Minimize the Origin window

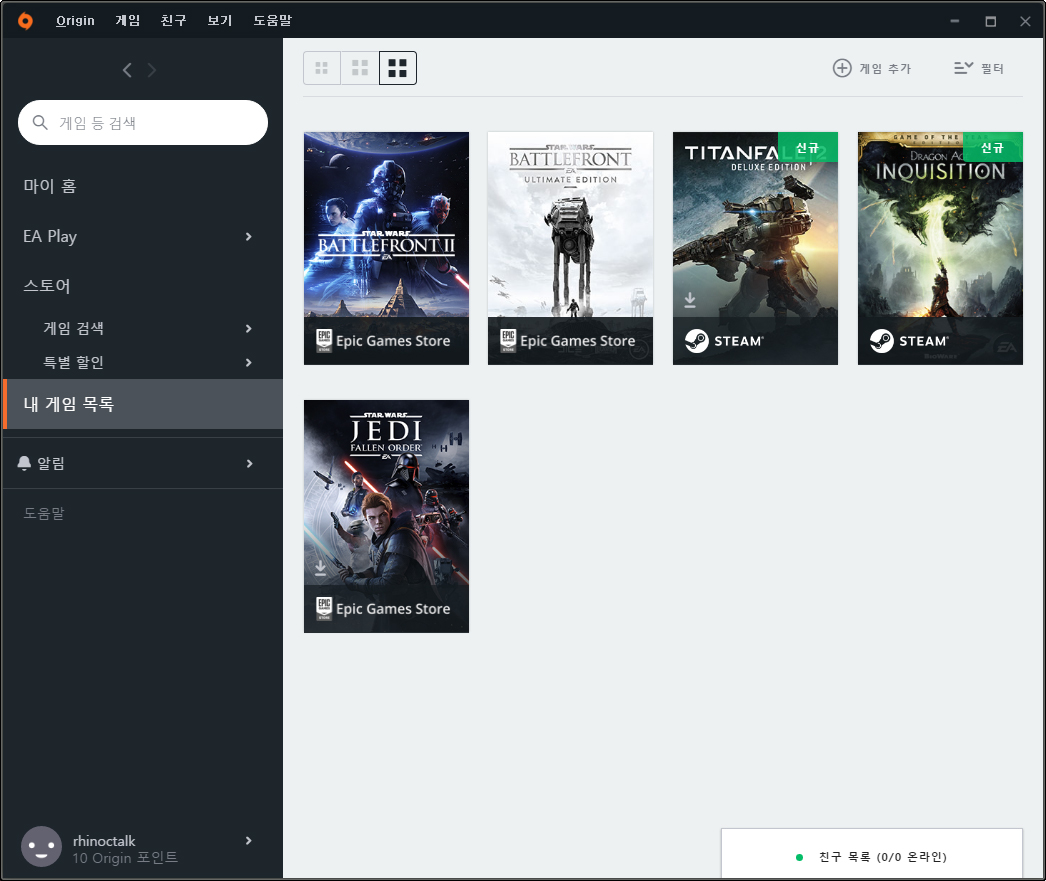955,21
